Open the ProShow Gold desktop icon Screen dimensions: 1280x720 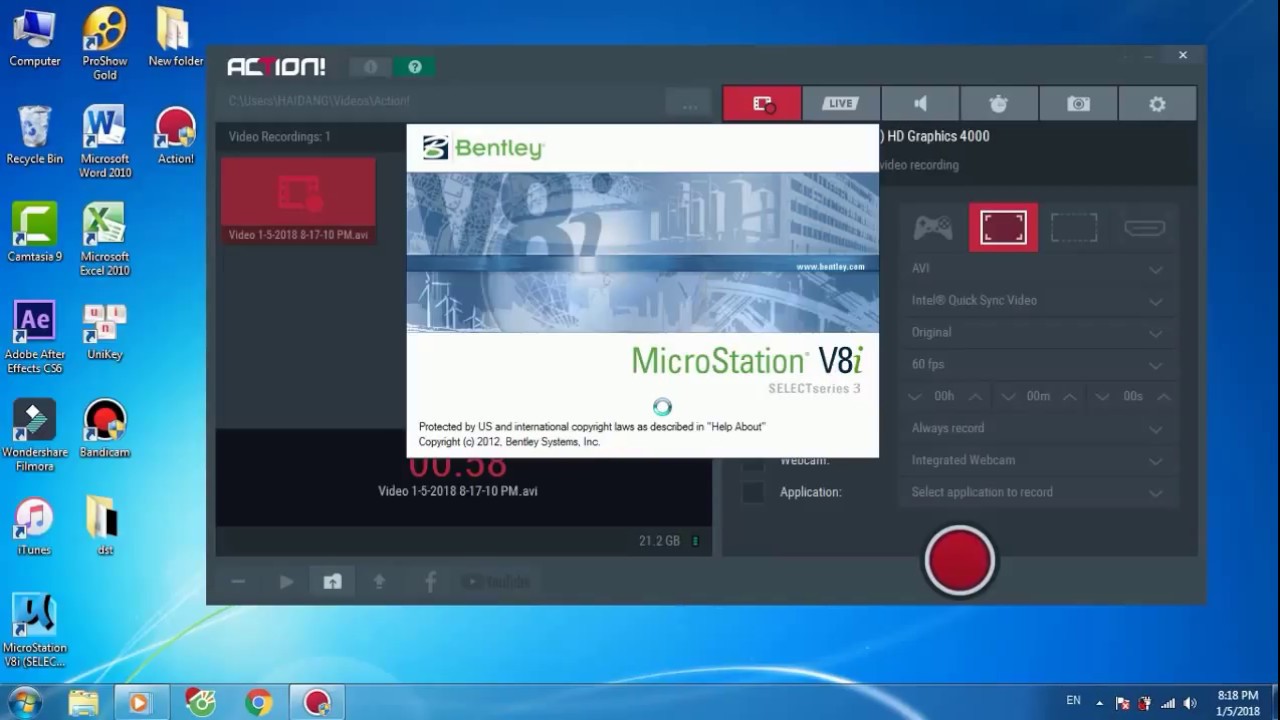tap(105, 44)
